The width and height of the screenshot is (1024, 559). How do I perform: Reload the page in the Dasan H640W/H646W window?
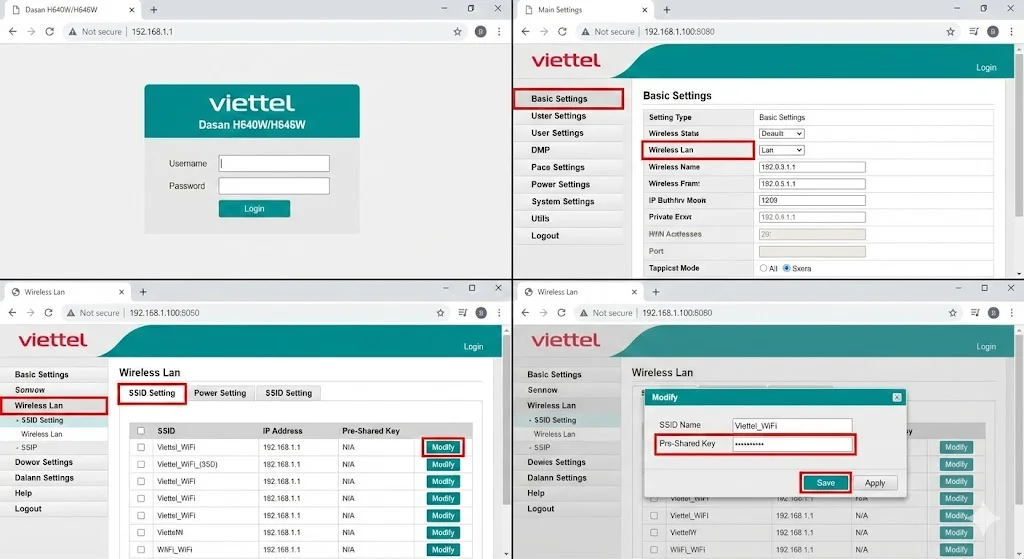pyautogui.click(x=49, y=31)
